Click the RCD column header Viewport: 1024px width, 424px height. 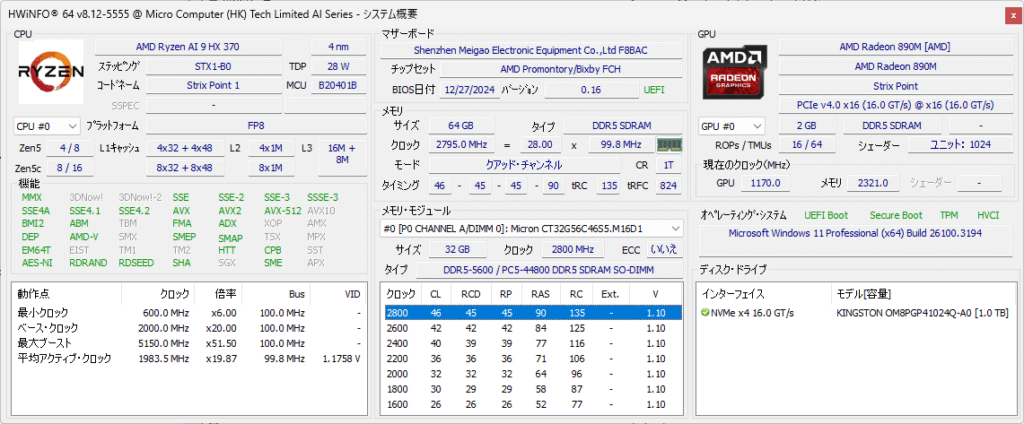coord(470,294)
